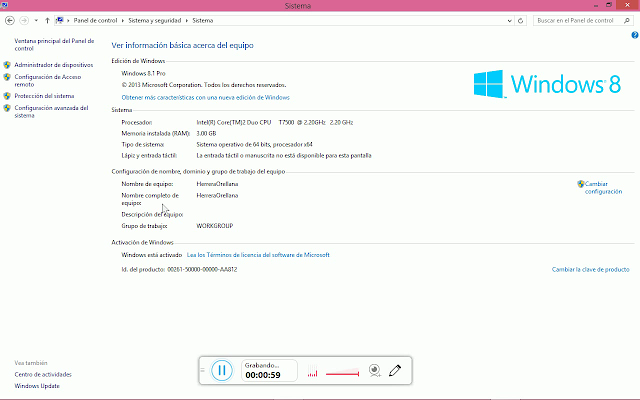The image size is (640, 400).
Task: Adjust the red volume slider
Action: (x=342, y=373)
